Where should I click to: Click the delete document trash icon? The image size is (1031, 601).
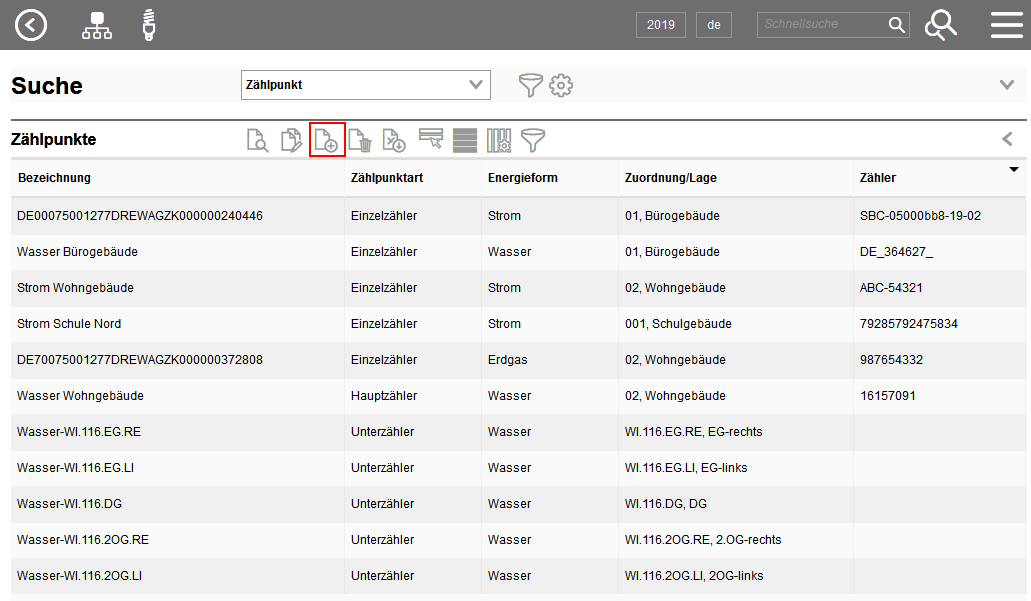coord(360,140)
